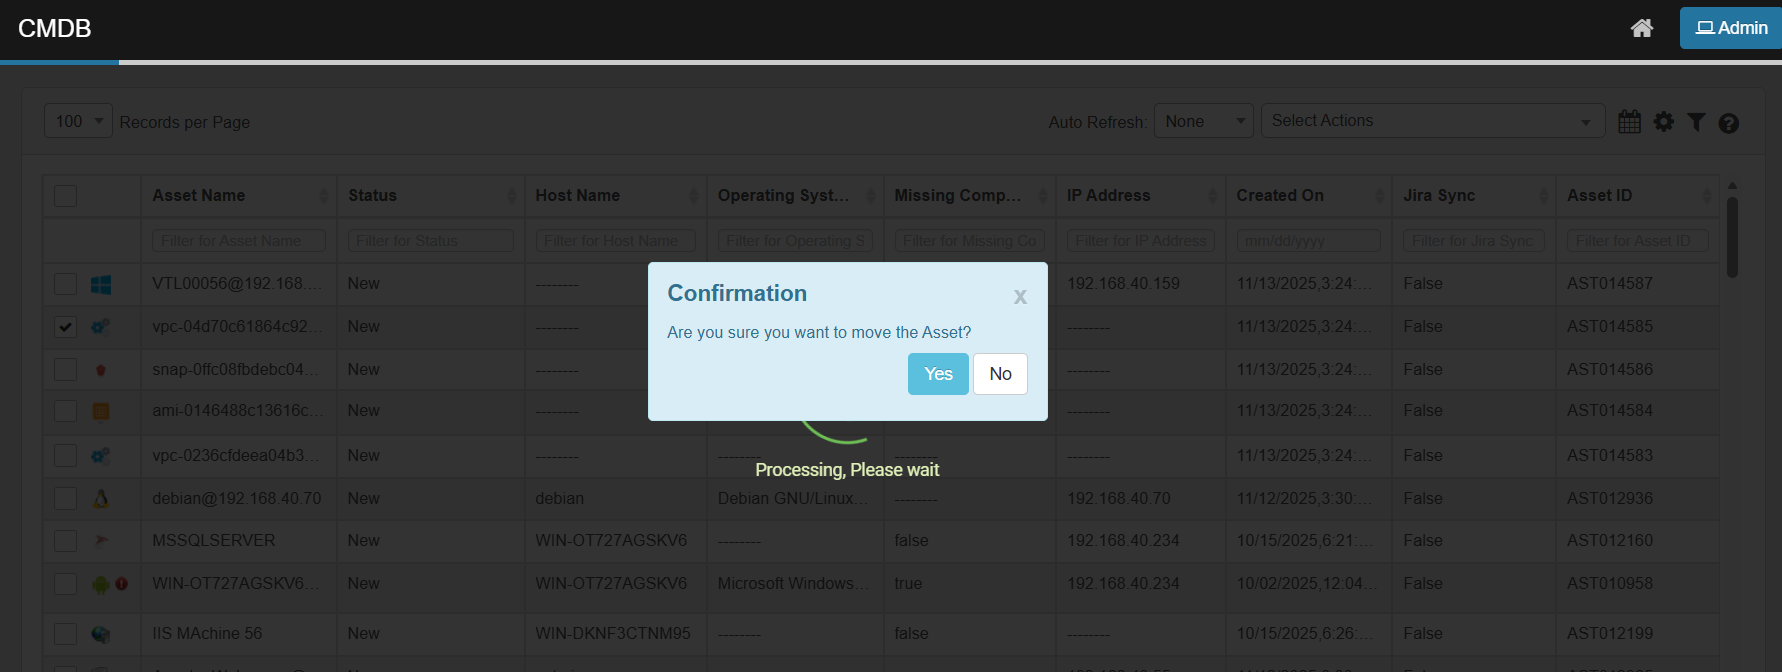Expand the Auto Refresh None dropdown

(x=1203, y=121)
